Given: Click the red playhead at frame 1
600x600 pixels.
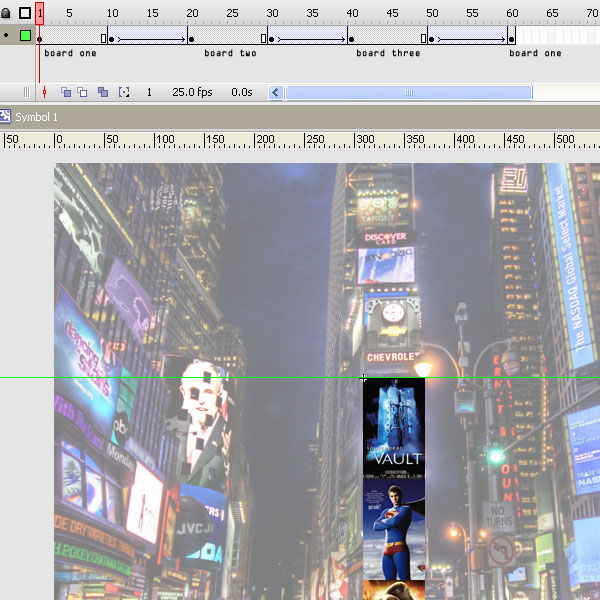Looking at the screenshot, I should coord(39,13).
